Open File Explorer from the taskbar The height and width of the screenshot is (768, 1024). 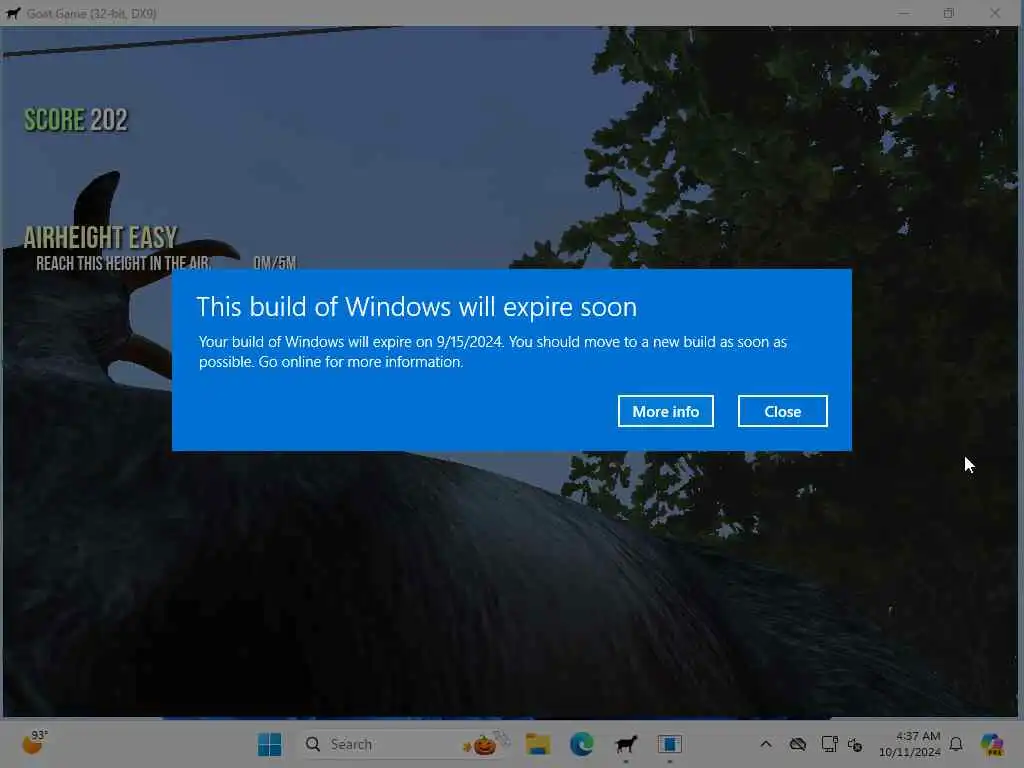point(538,744)
